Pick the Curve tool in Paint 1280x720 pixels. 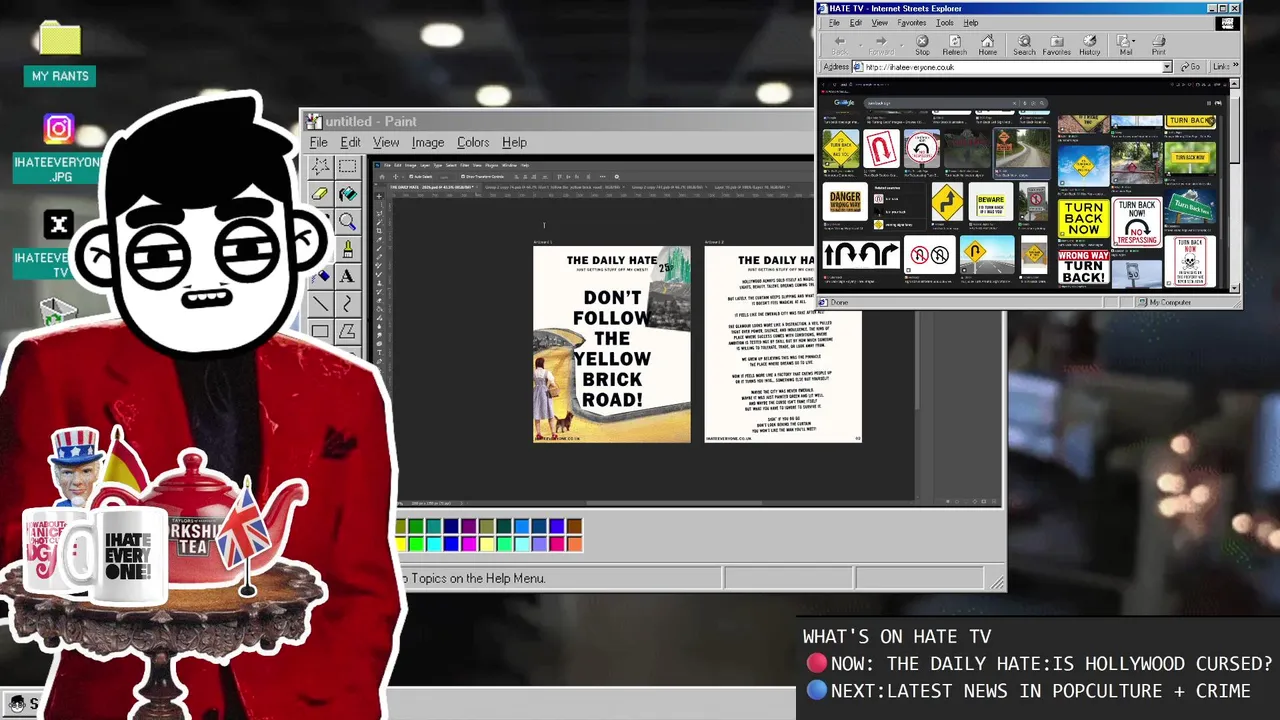[x=347, y=303]
